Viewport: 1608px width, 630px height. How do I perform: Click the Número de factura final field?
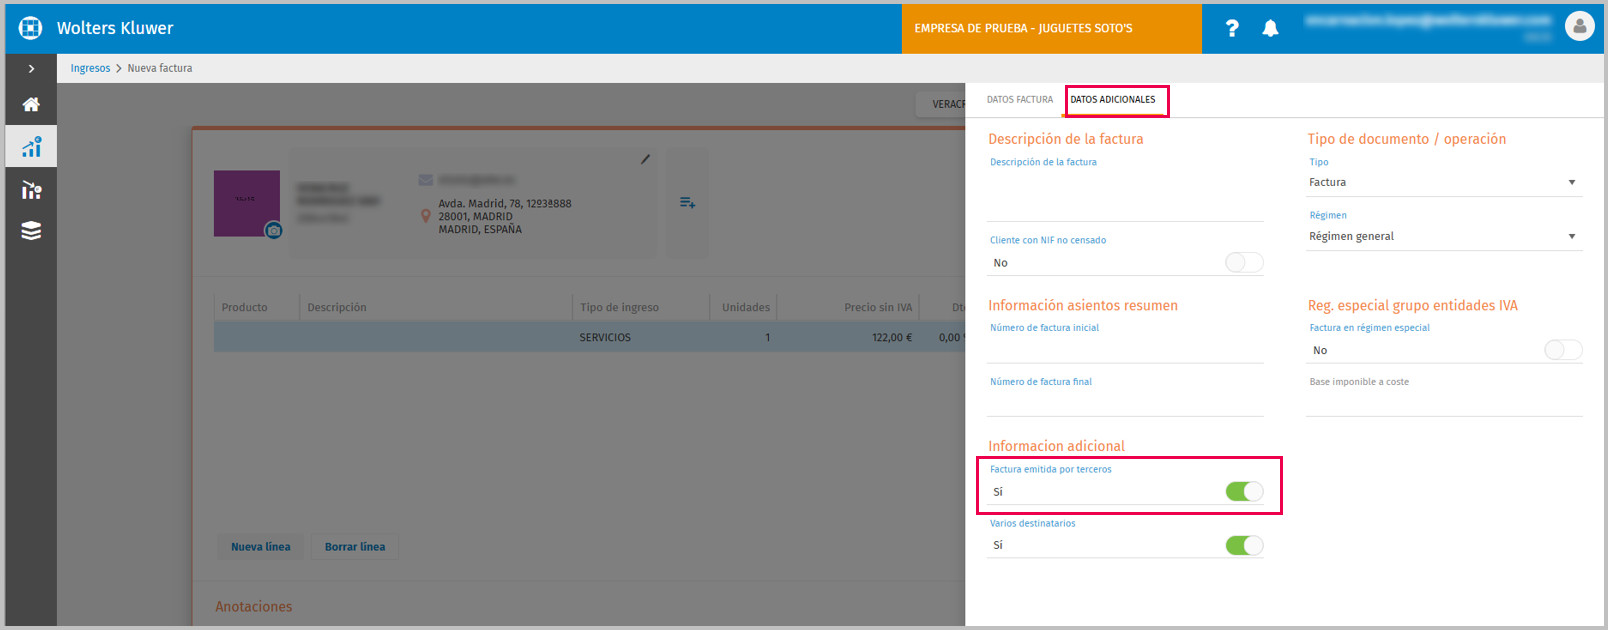click(1125, 403)
